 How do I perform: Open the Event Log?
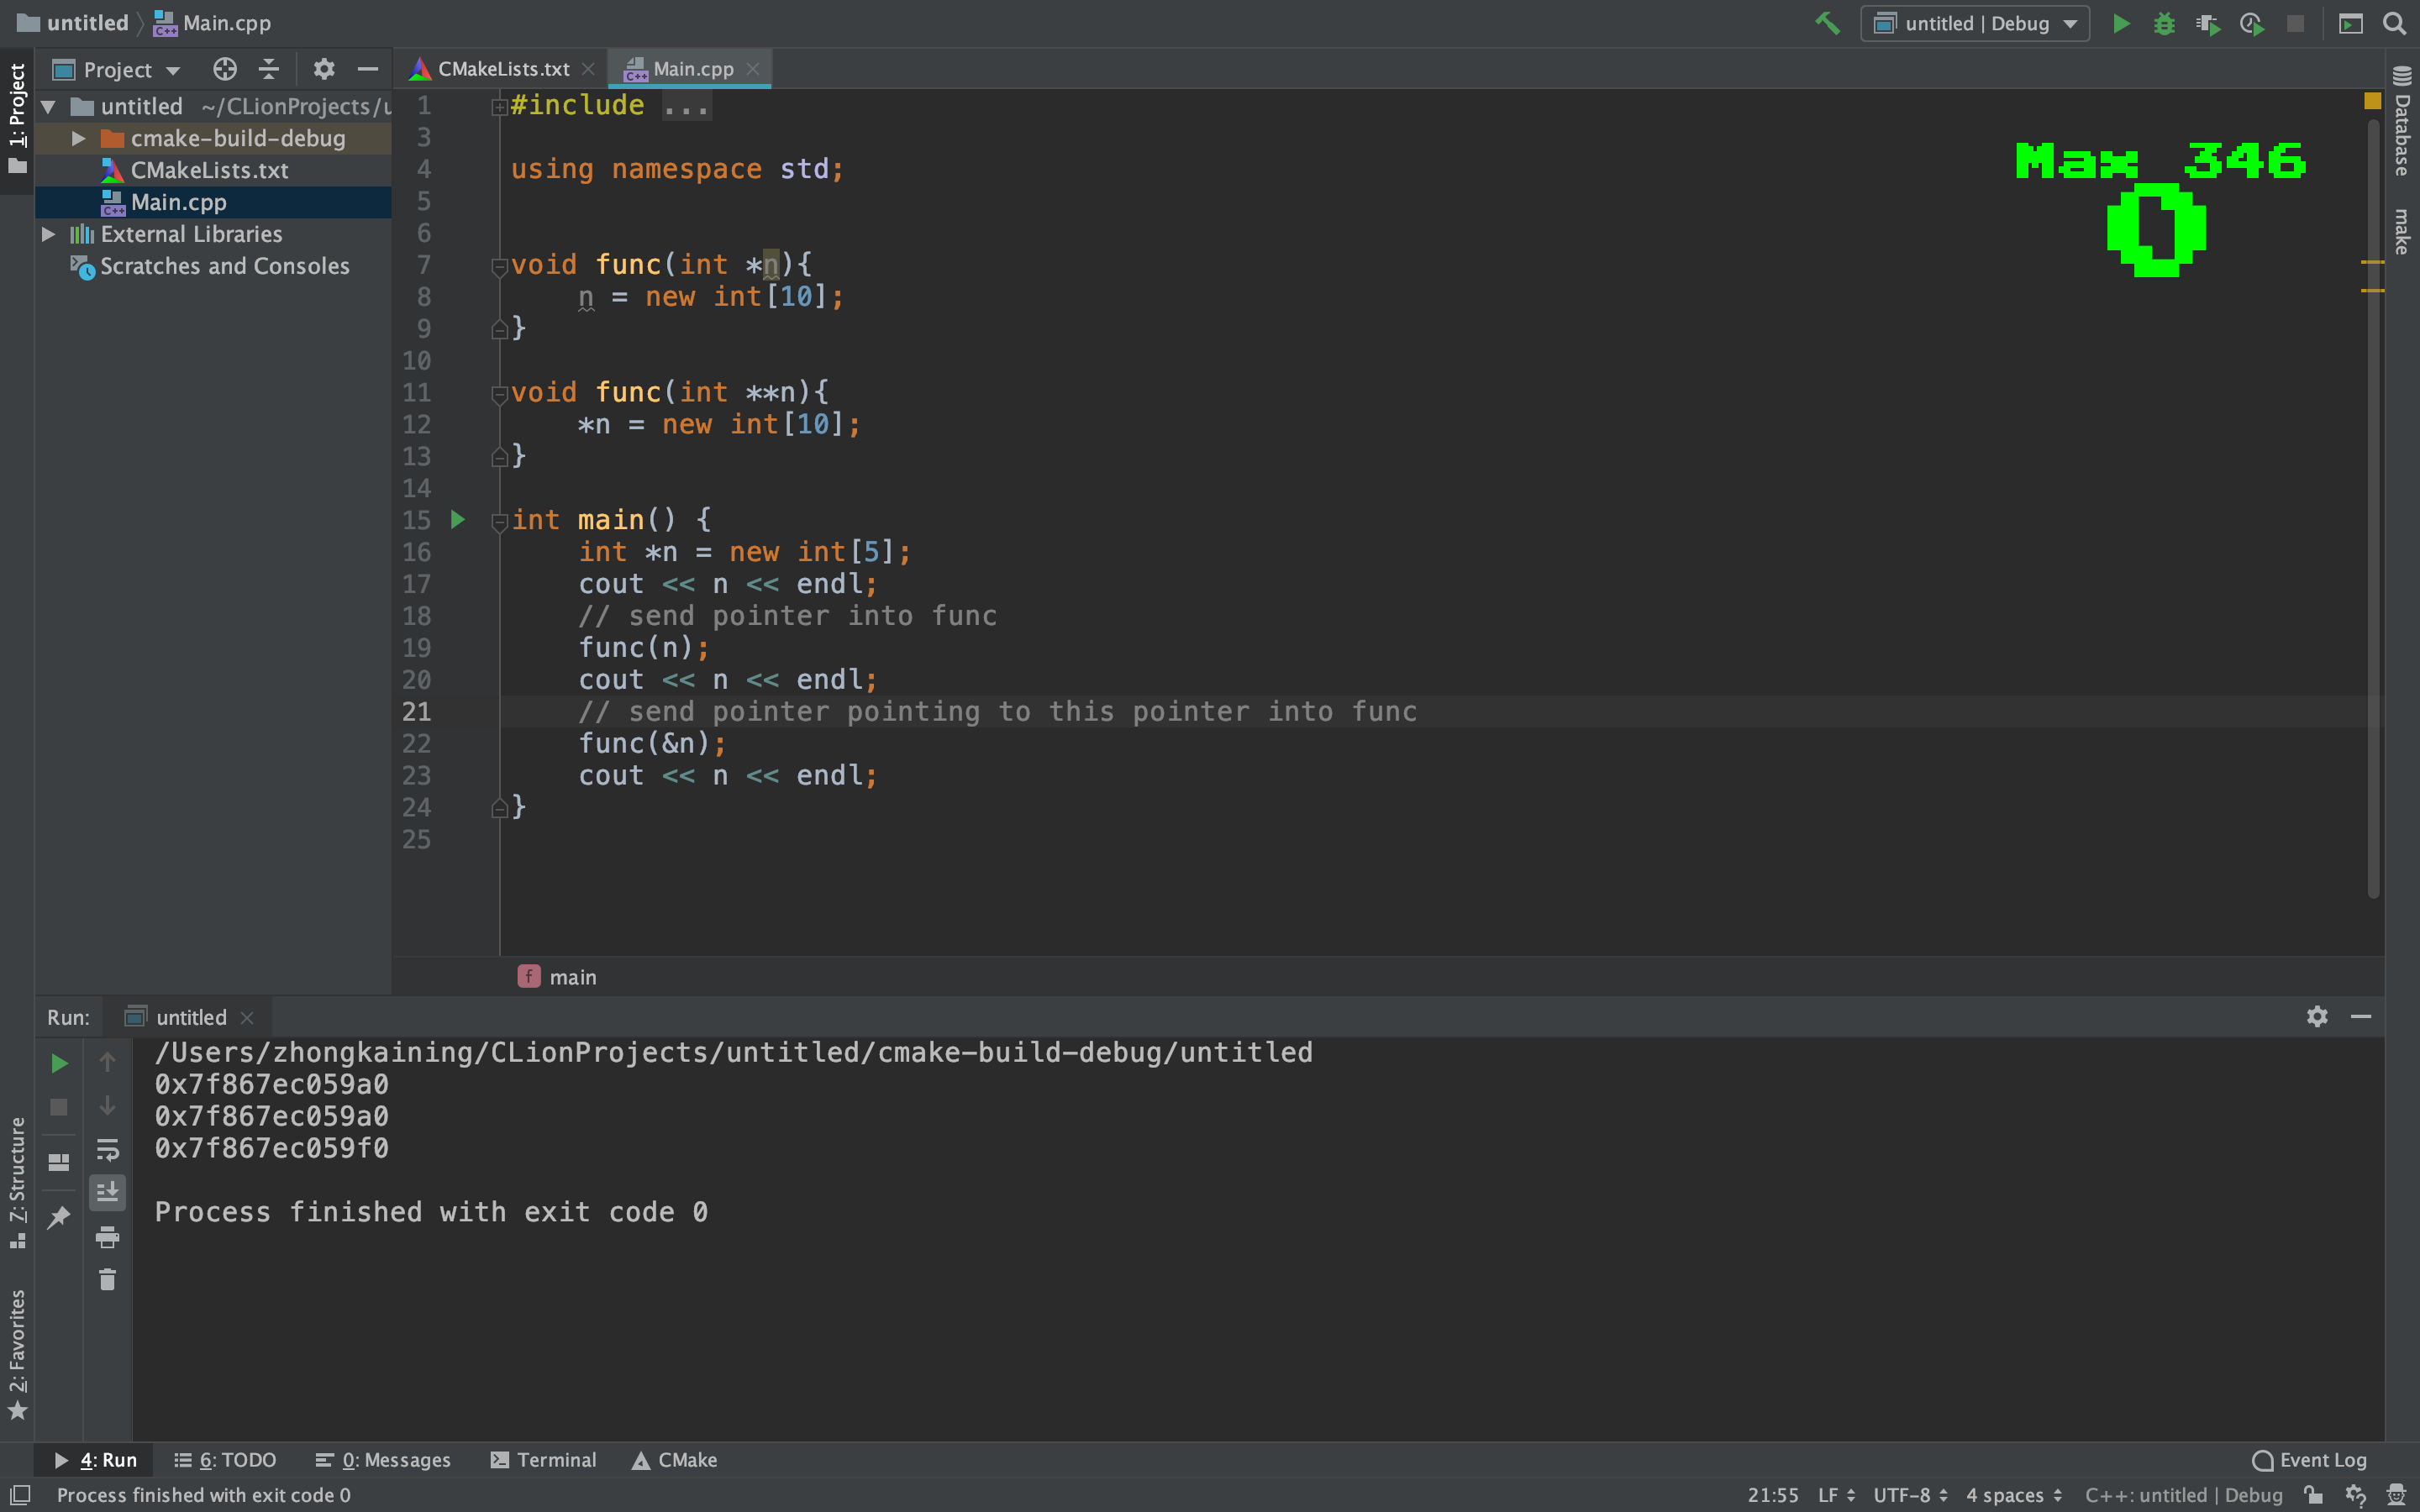click(2309, 1460)
